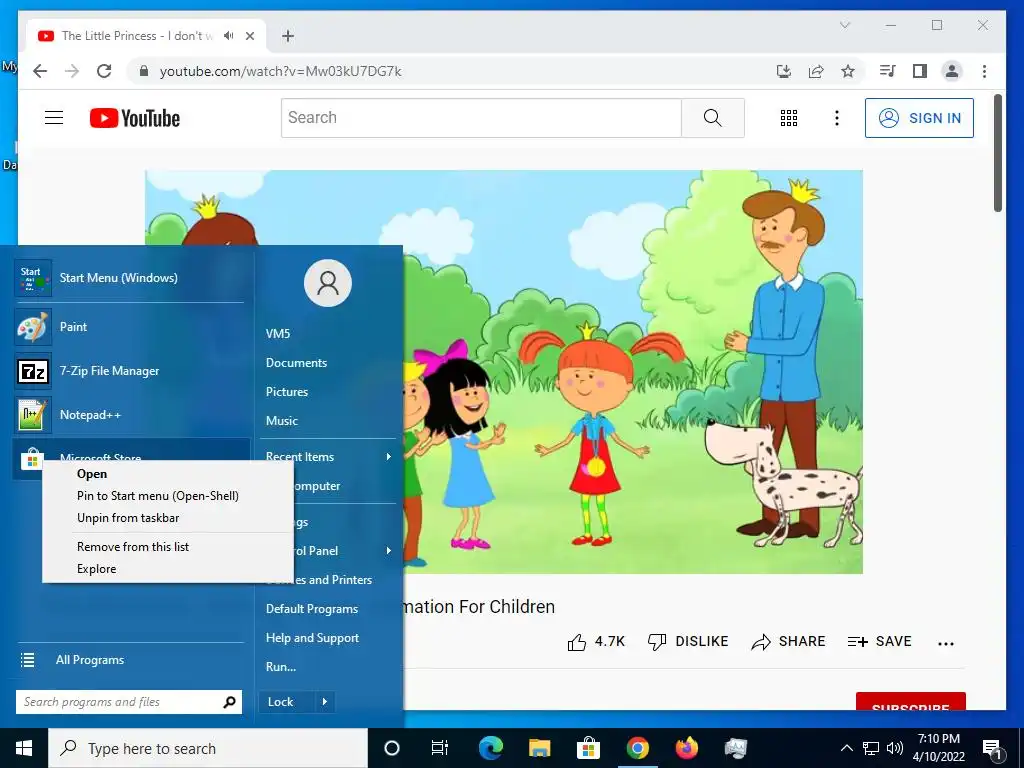Open YouTube settings three-dot icon
This screenshot has height=768, width=1024.
click(837, 118)
